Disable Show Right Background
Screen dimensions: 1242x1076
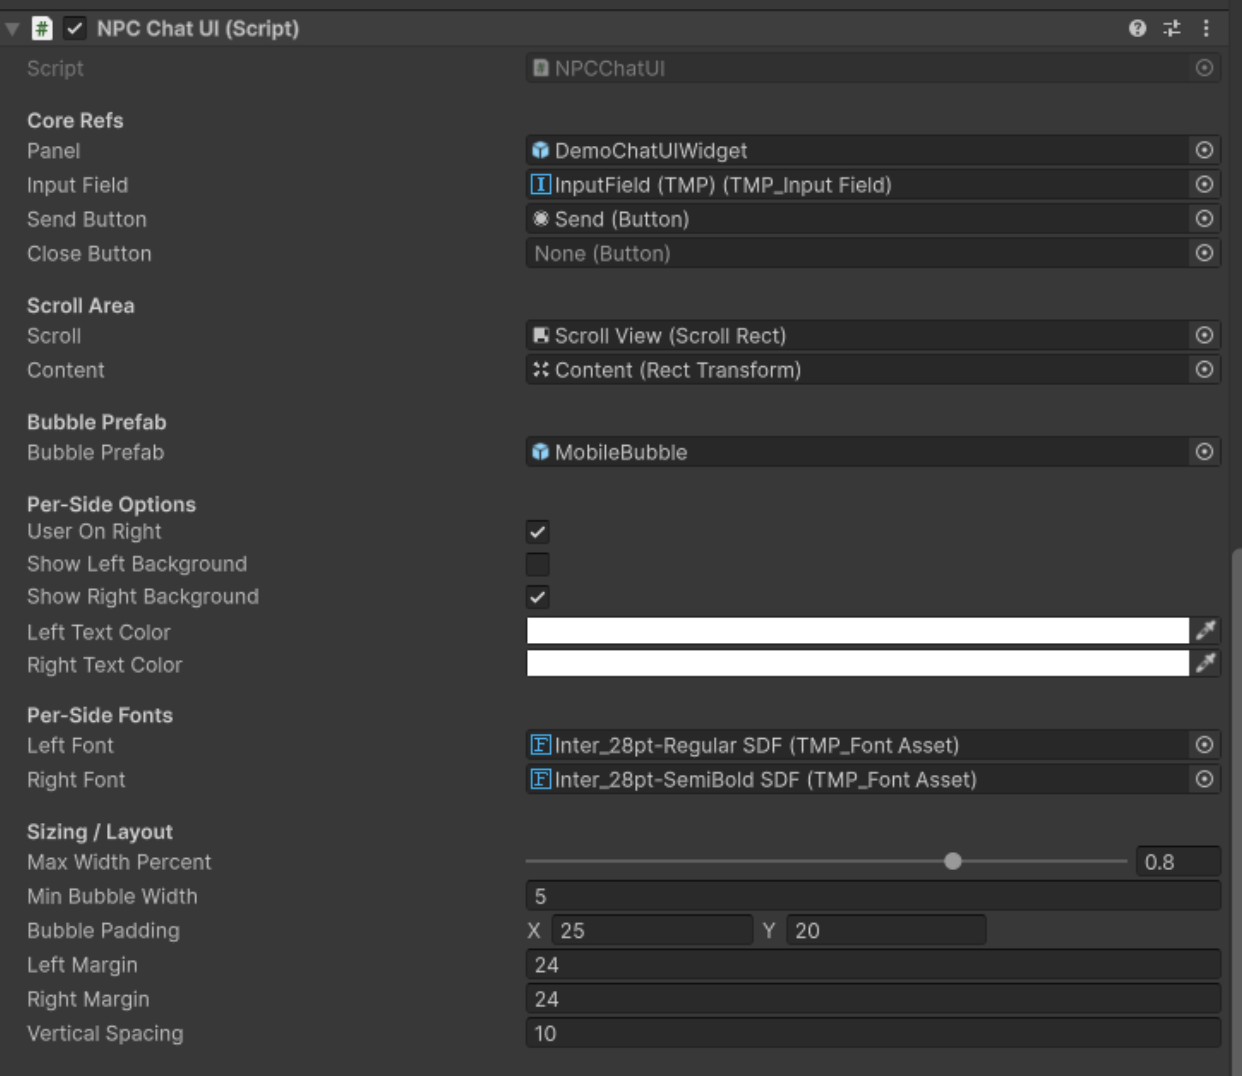pos(537,597)
